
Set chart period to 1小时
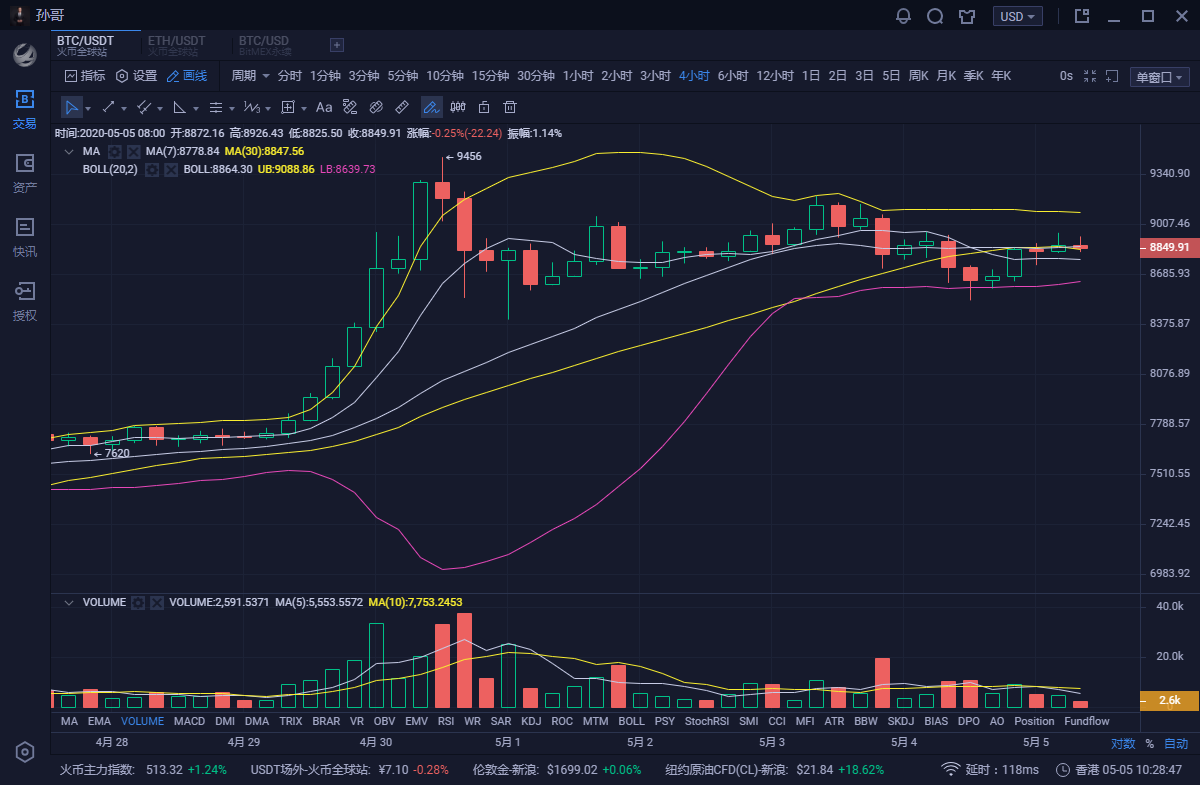click(578, 76)
